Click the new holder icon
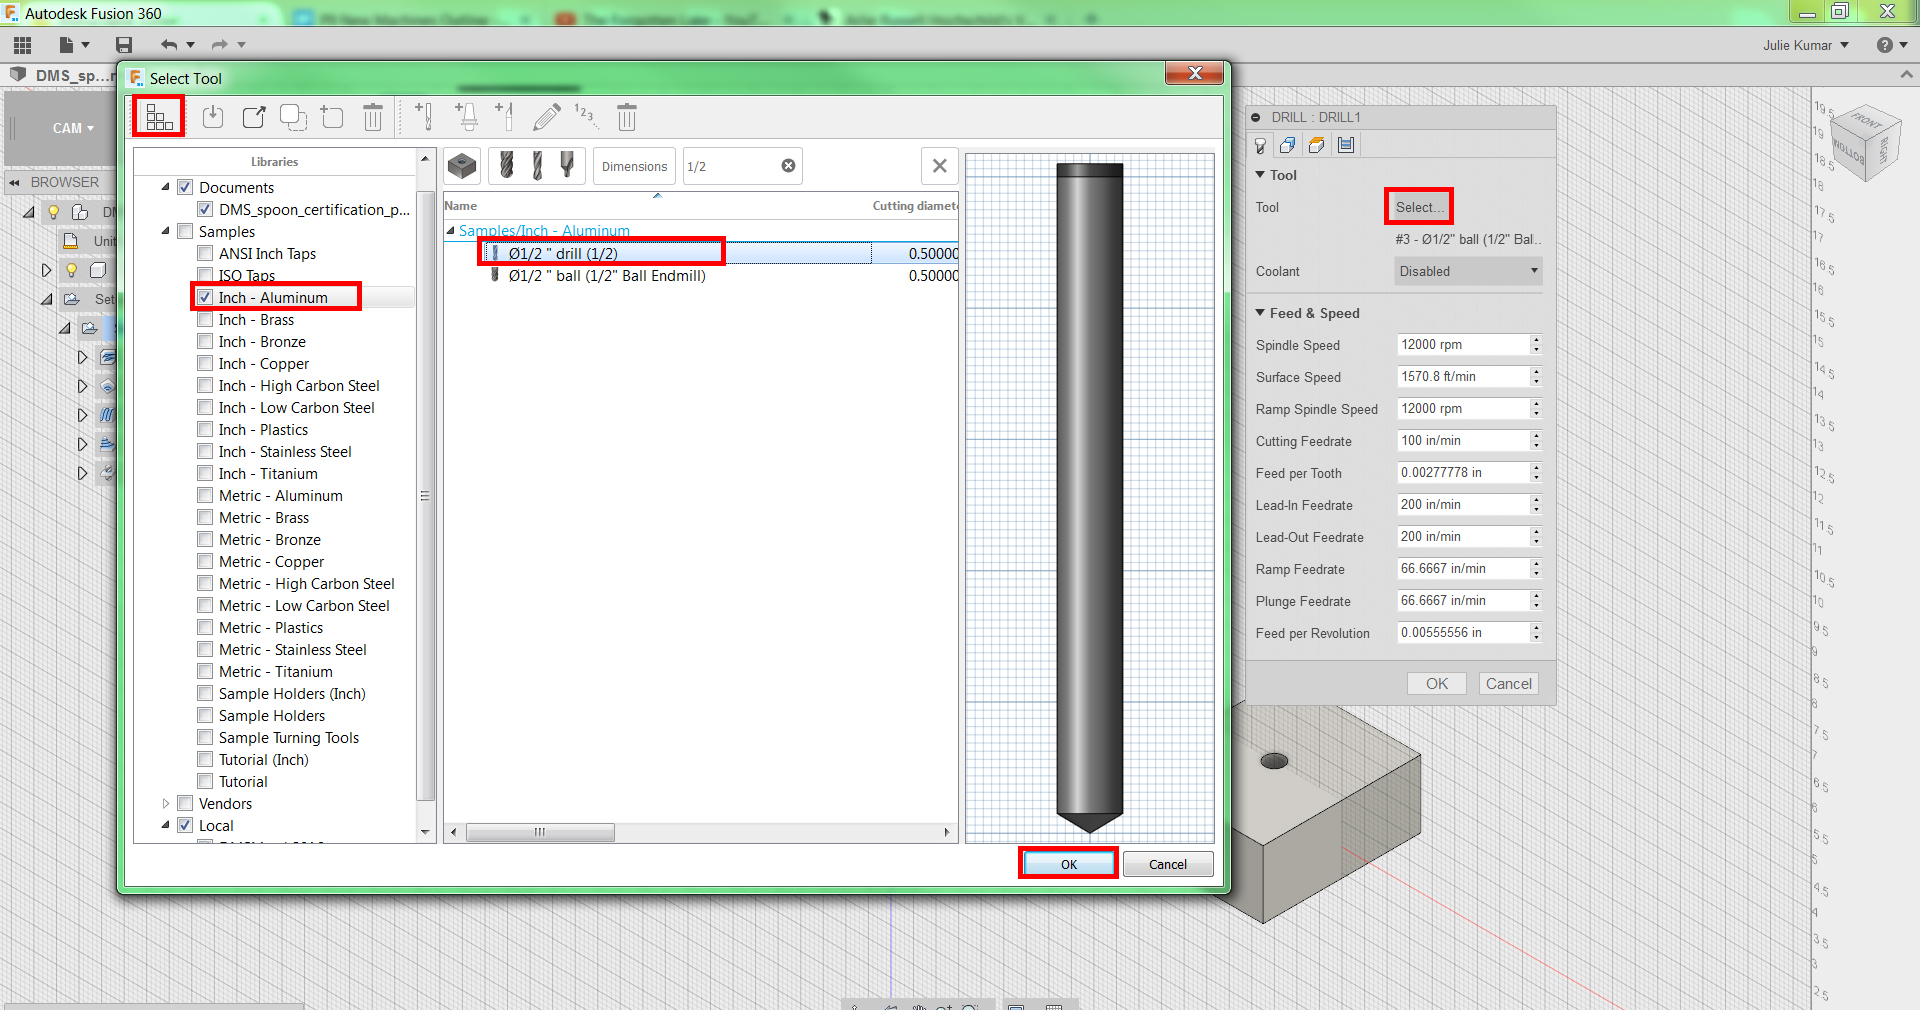This screenshot has width=1920, height=1010. tap(466, 117)
